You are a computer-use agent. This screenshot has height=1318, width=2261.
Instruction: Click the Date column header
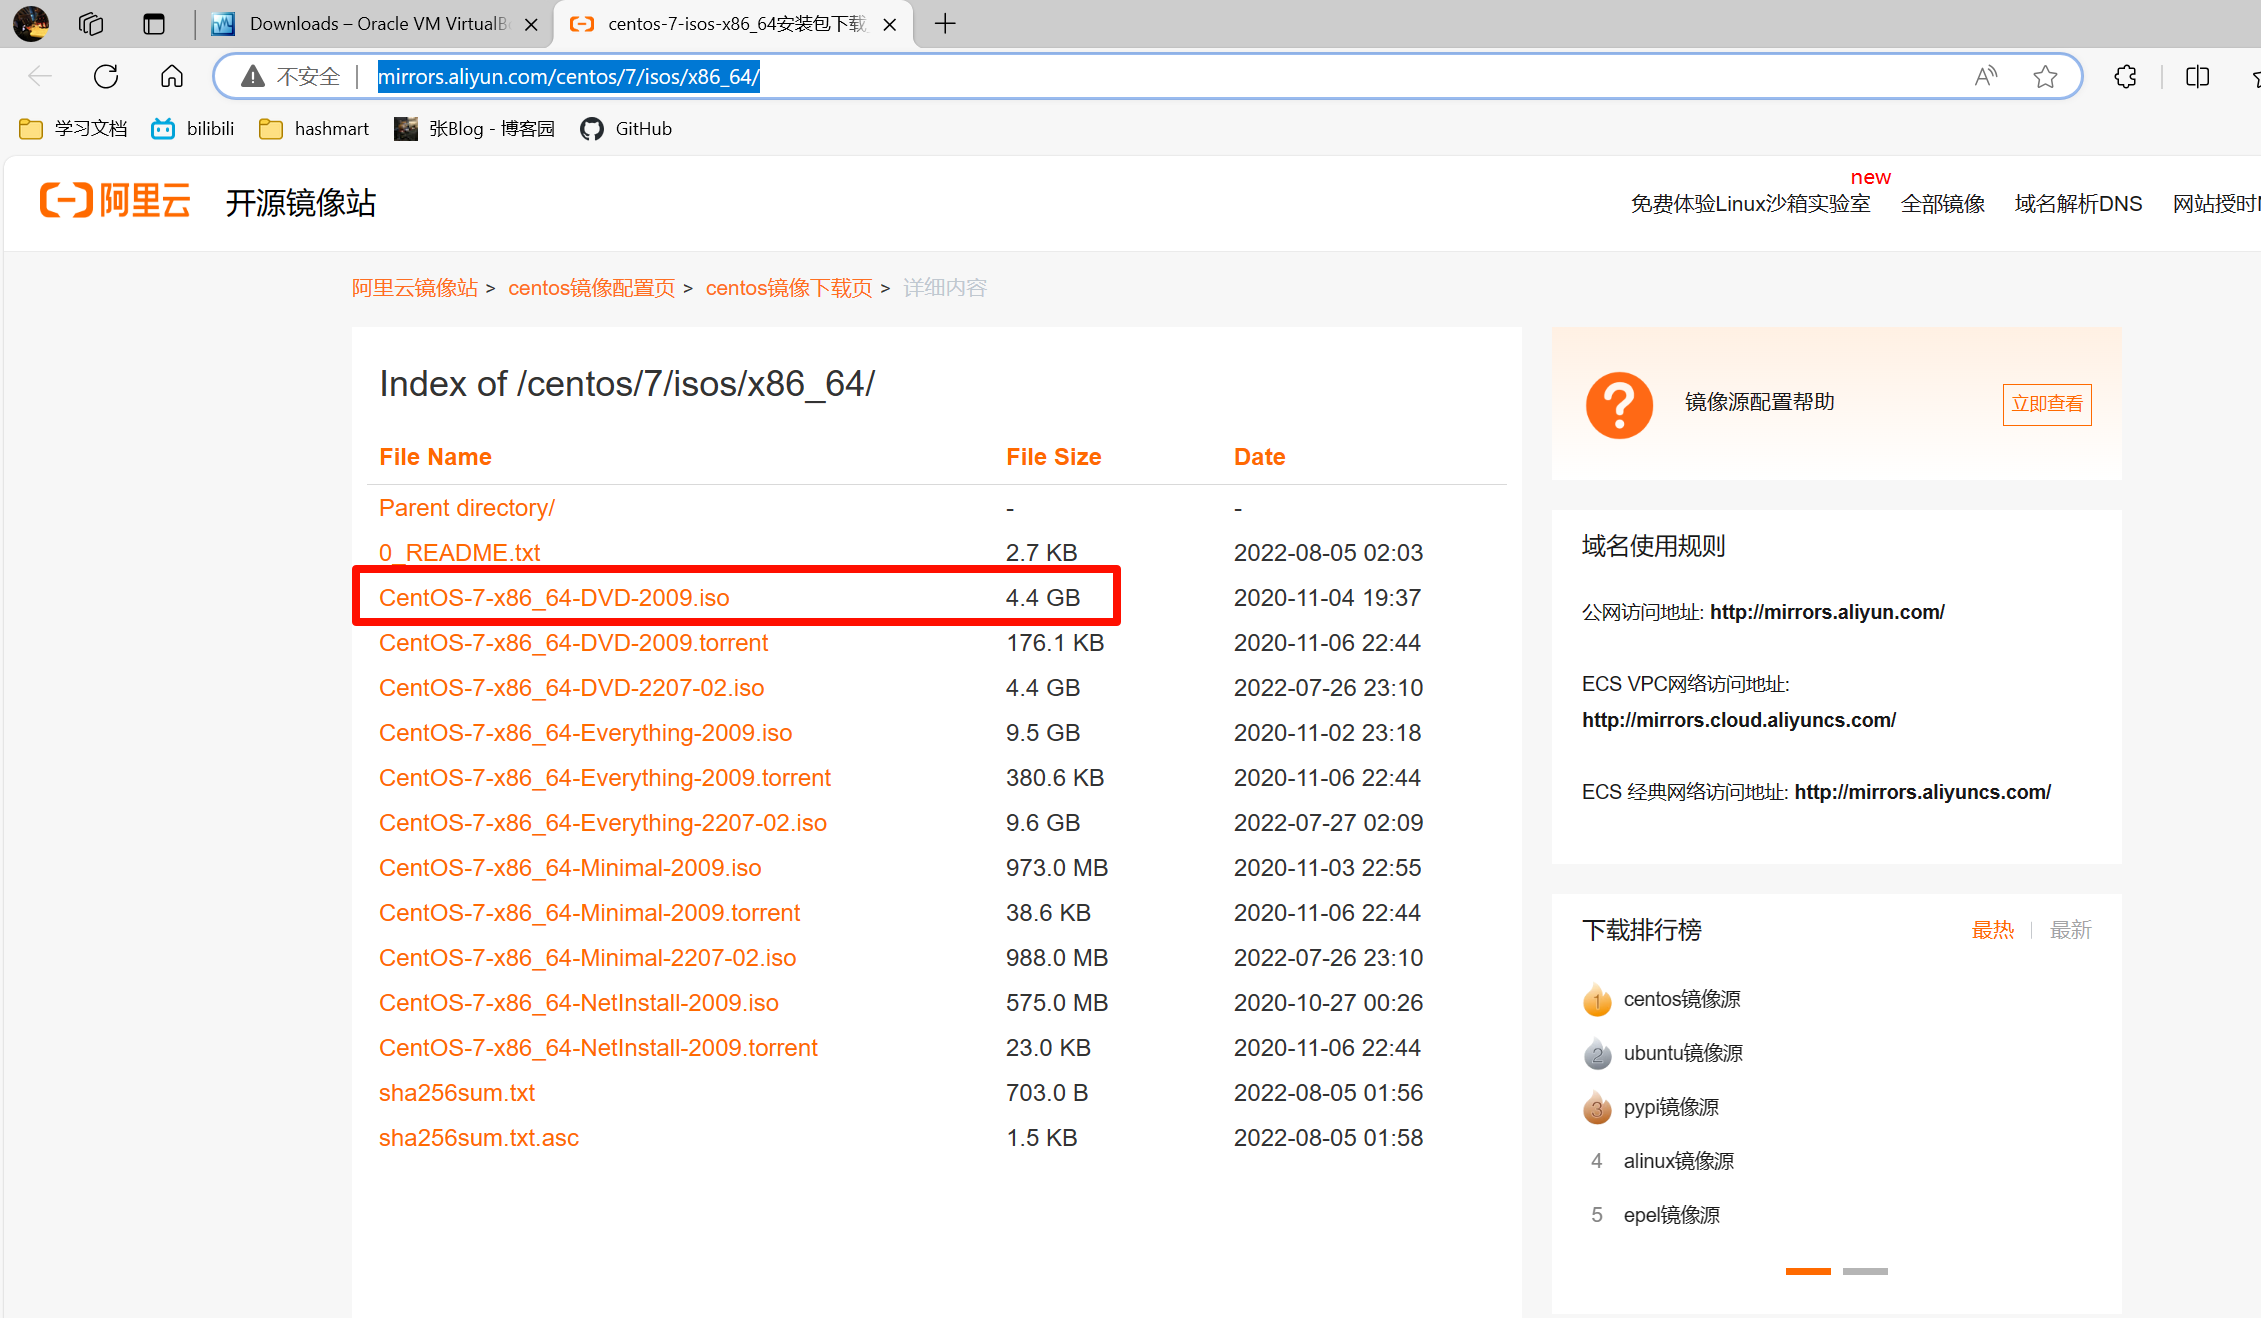(1259, 457)
